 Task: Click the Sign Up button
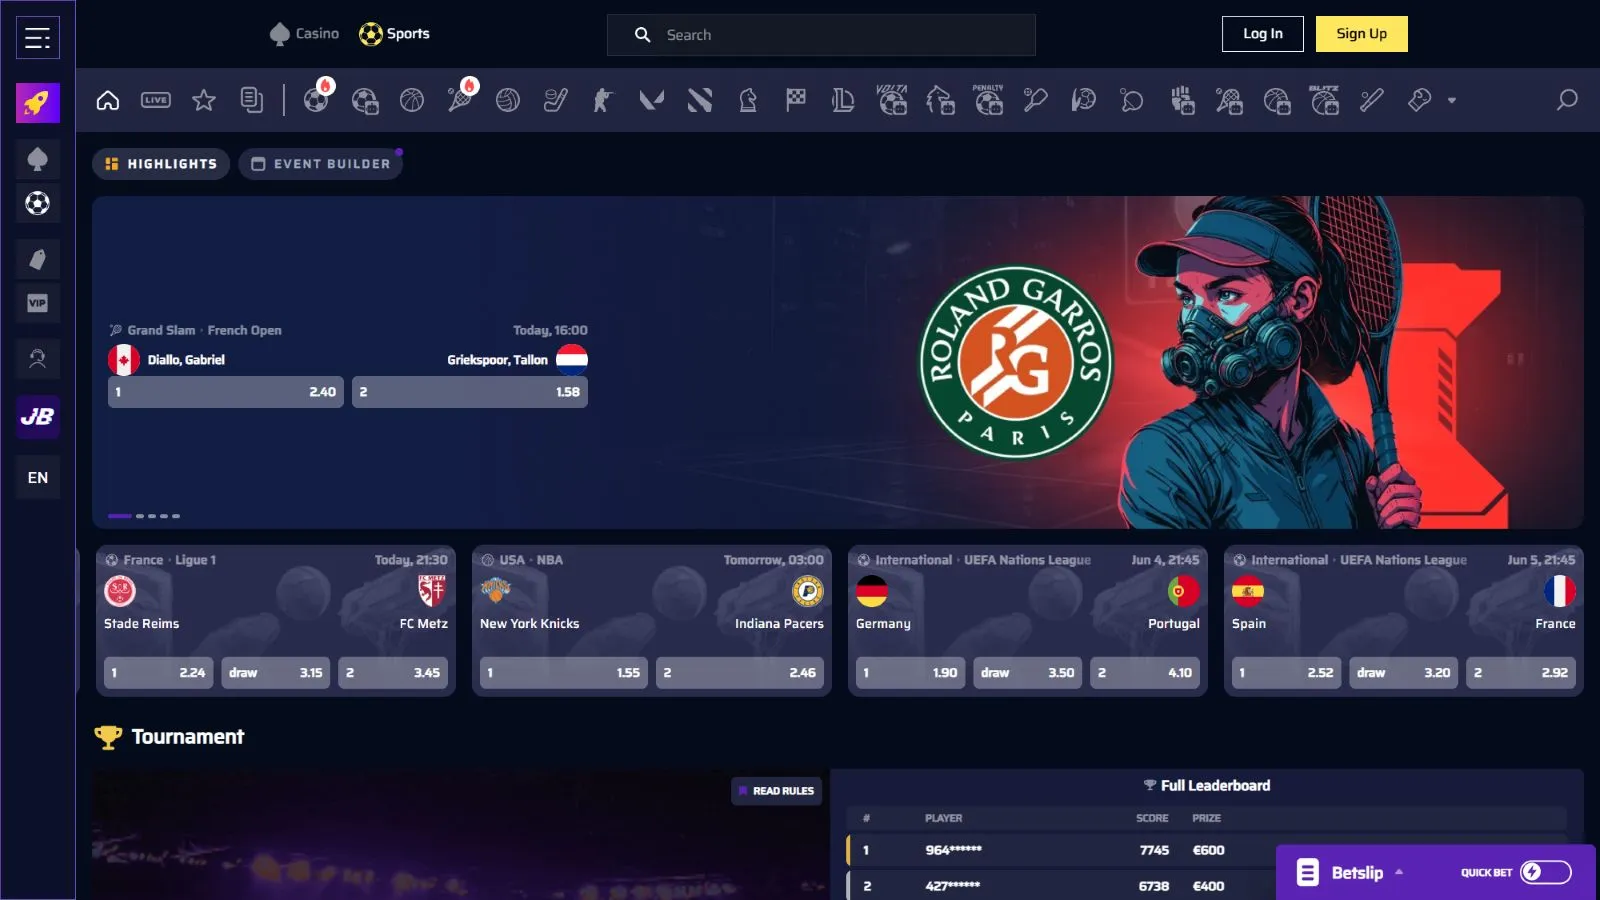pyautogui.click(x=1361, y=34)
